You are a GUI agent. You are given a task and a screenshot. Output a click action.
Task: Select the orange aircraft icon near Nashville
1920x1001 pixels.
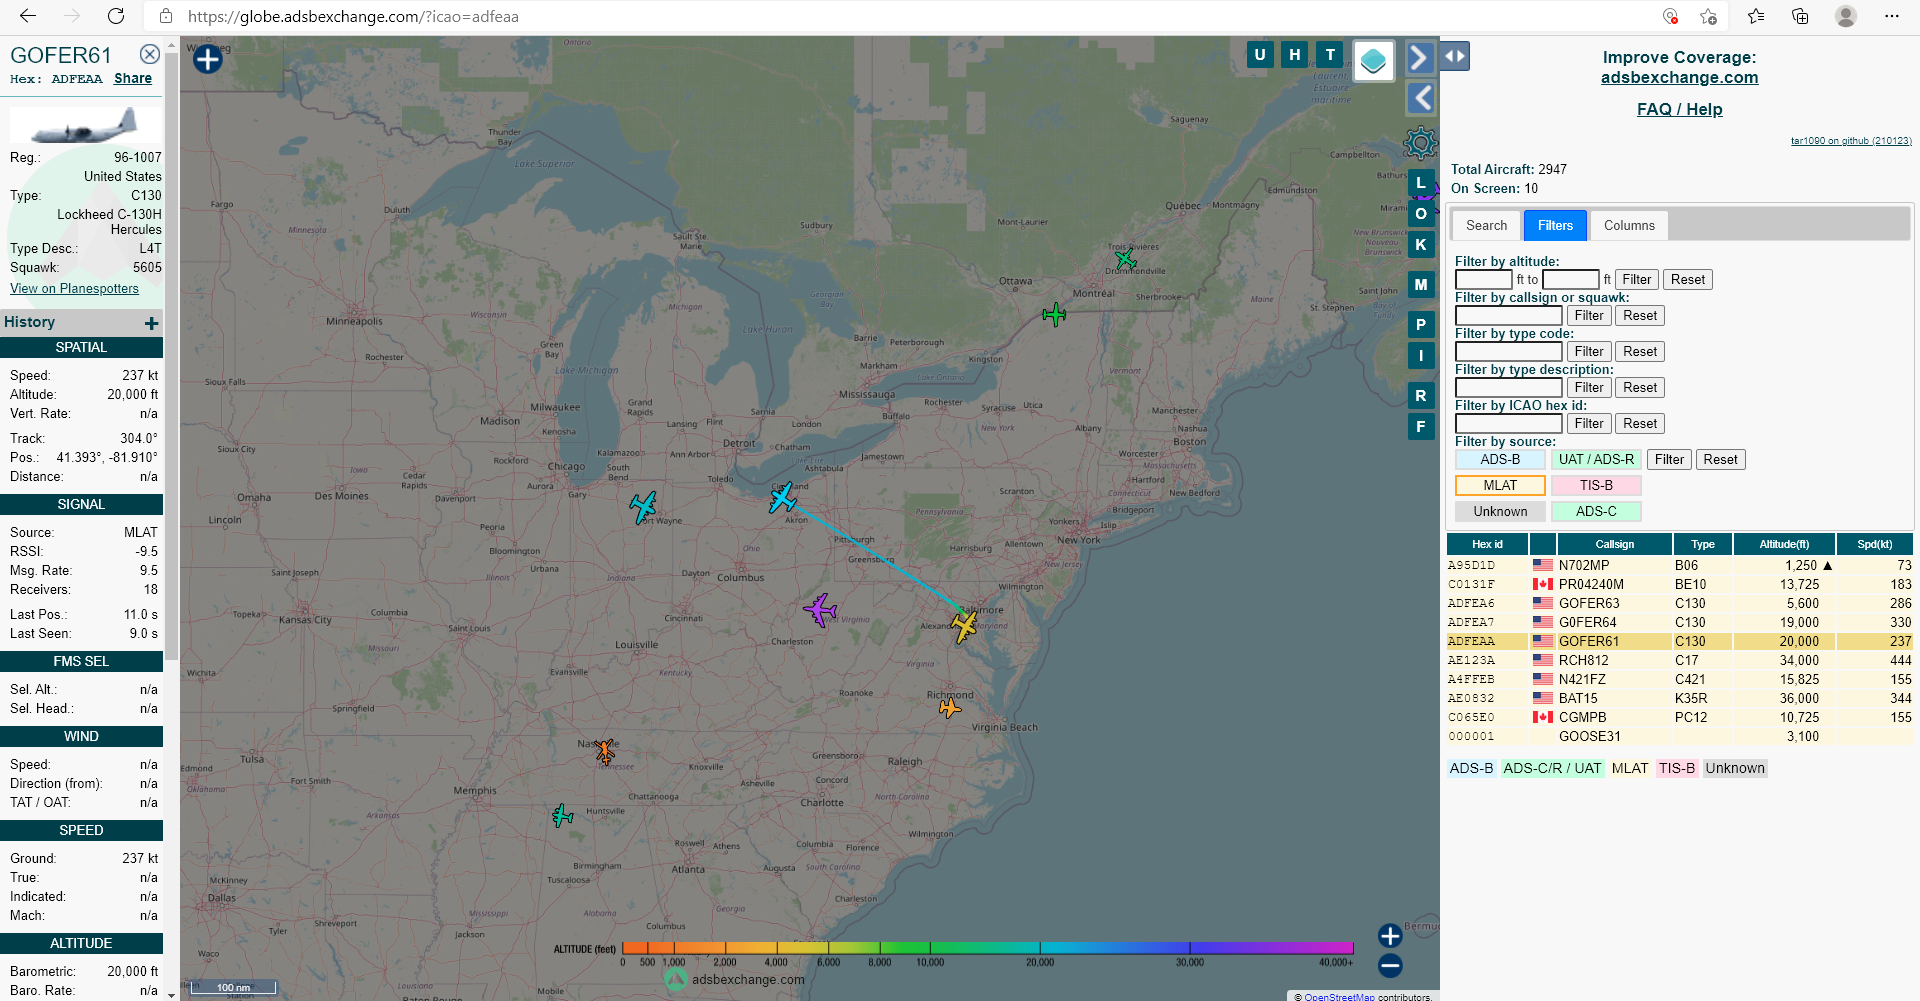coord(605,751)
